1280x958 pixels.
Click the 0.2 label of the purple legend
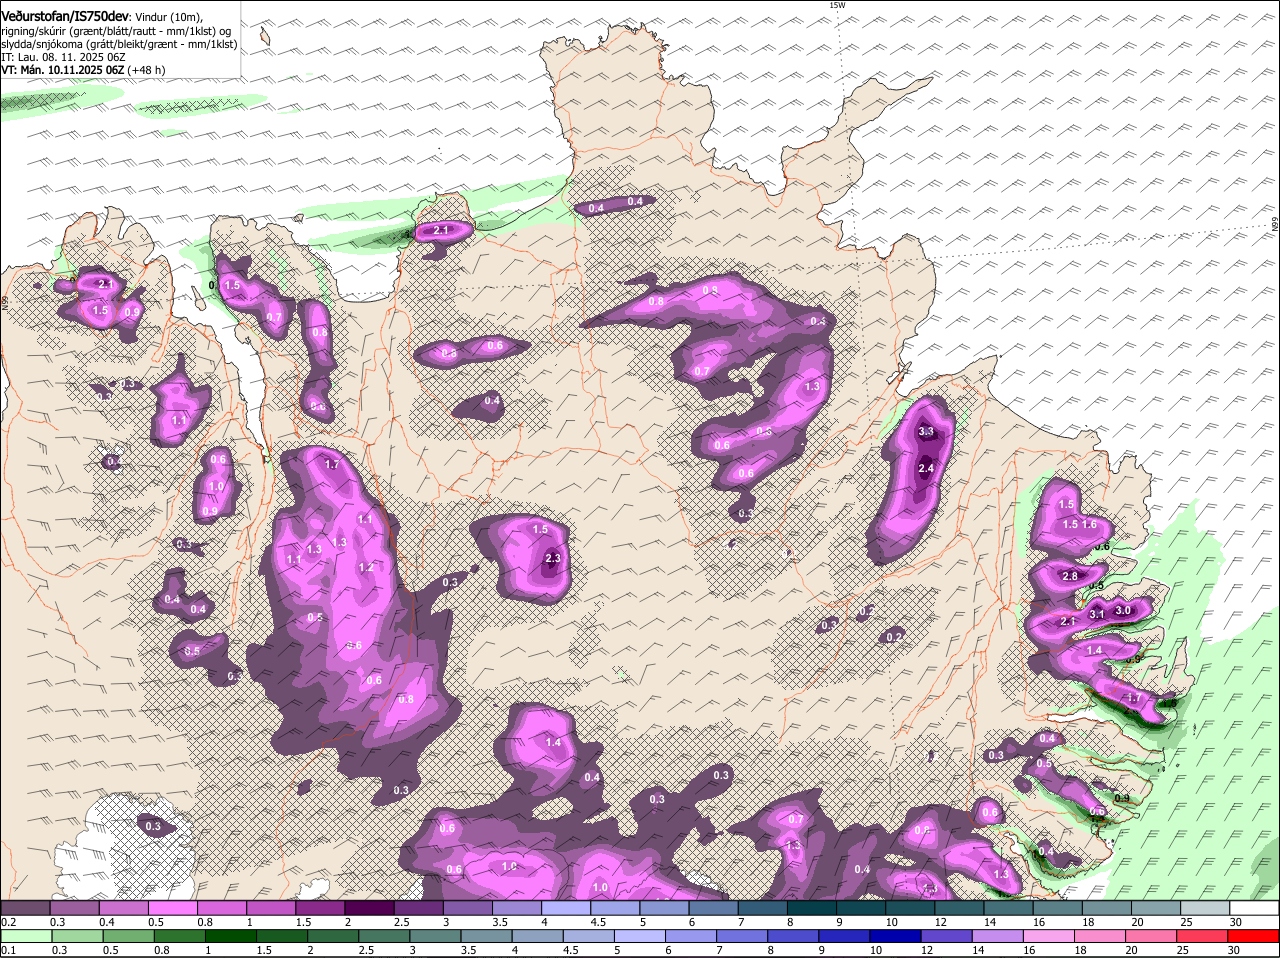[x=8, y=921]
